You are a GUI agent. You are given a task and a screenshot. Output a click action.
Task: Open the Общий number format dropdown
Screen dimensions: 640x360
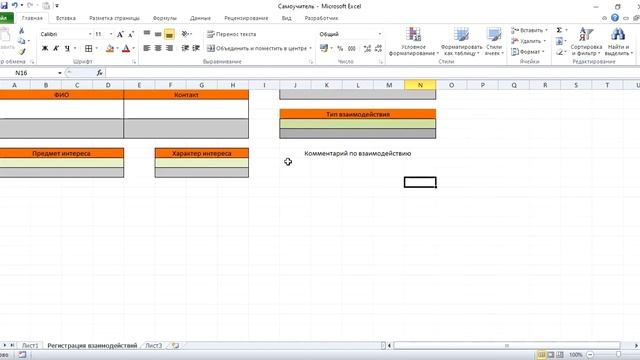[x=380, y=34]
